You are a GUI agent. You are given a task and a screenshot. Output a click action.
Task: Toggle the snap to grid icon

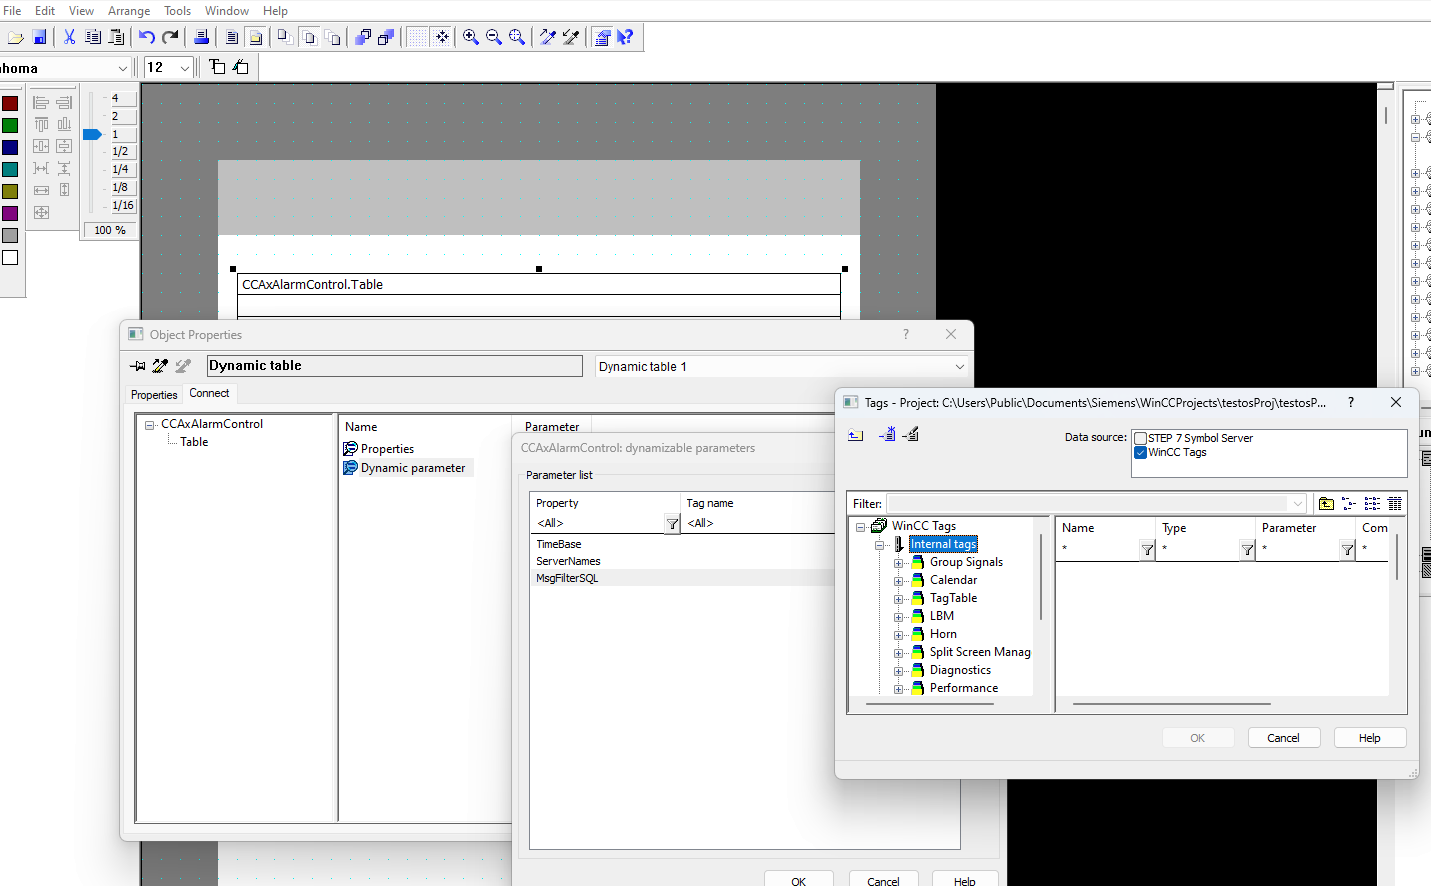click(441, 37)
